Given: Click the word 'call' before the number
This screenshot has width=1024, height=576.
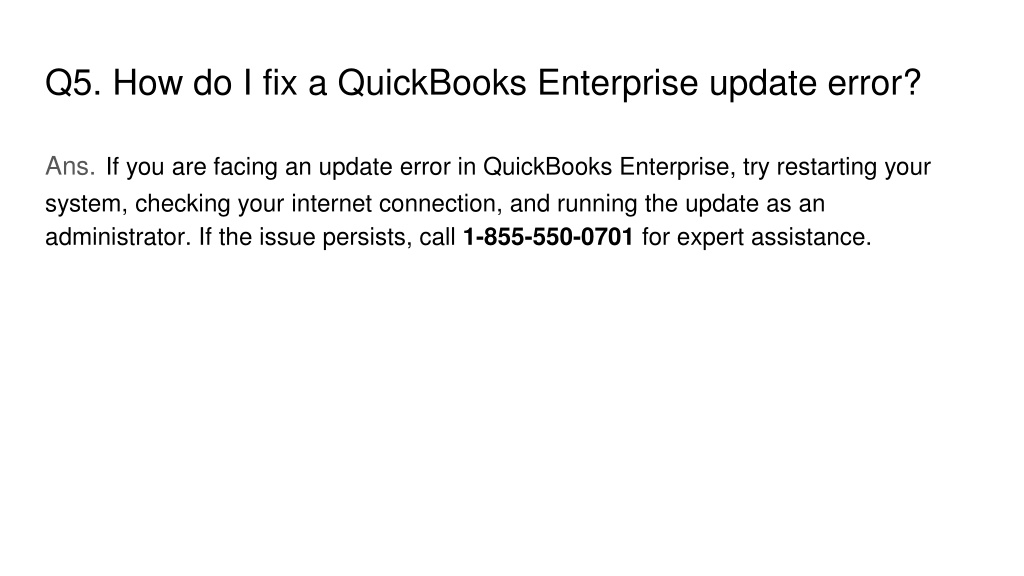Looking at the screenshot, I should pos(437,236).
